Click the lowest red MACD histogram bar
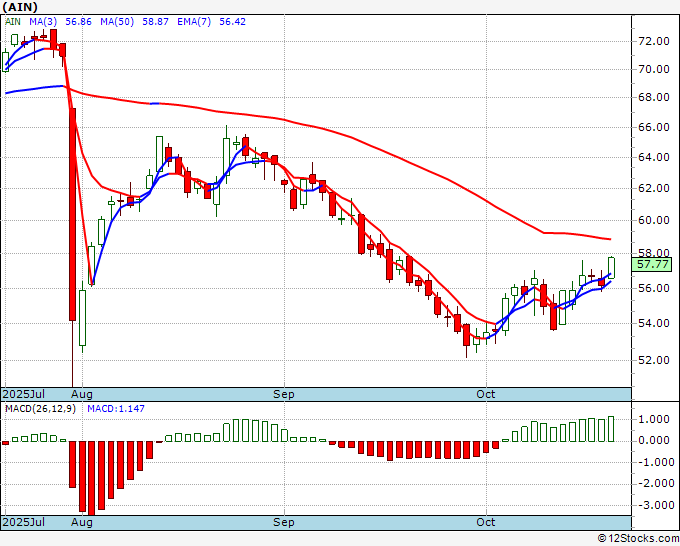680x546 pixels. (x=92, y=478)
